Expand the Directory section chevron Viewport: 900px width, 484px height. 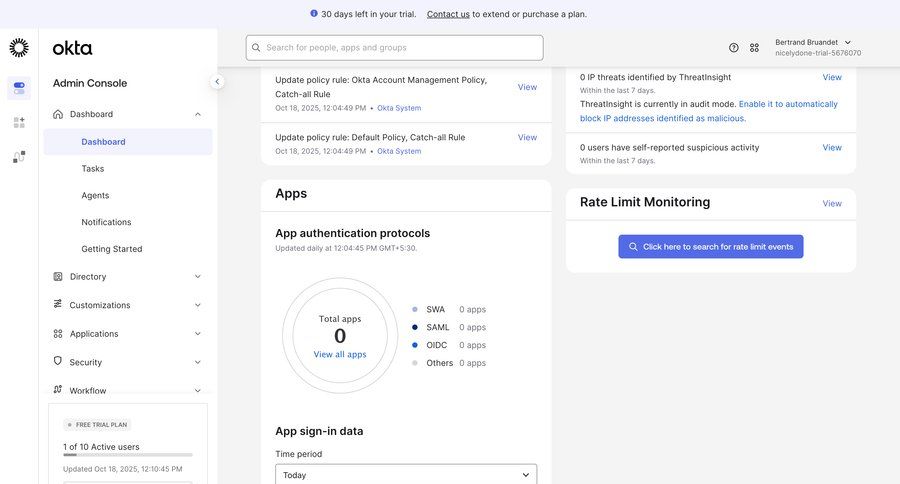click(197, 276)
